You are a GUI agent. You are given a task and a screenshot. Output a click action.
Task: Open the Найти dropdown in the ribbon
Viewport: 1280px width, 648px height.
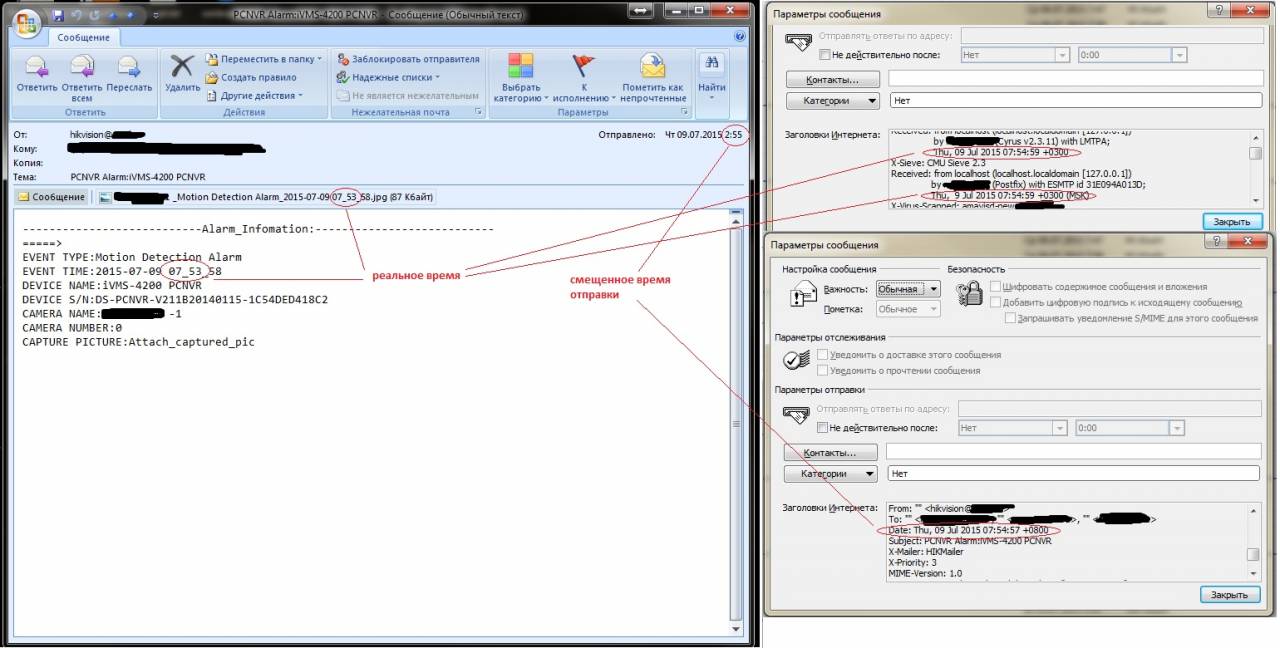click(x=712, y=77)
